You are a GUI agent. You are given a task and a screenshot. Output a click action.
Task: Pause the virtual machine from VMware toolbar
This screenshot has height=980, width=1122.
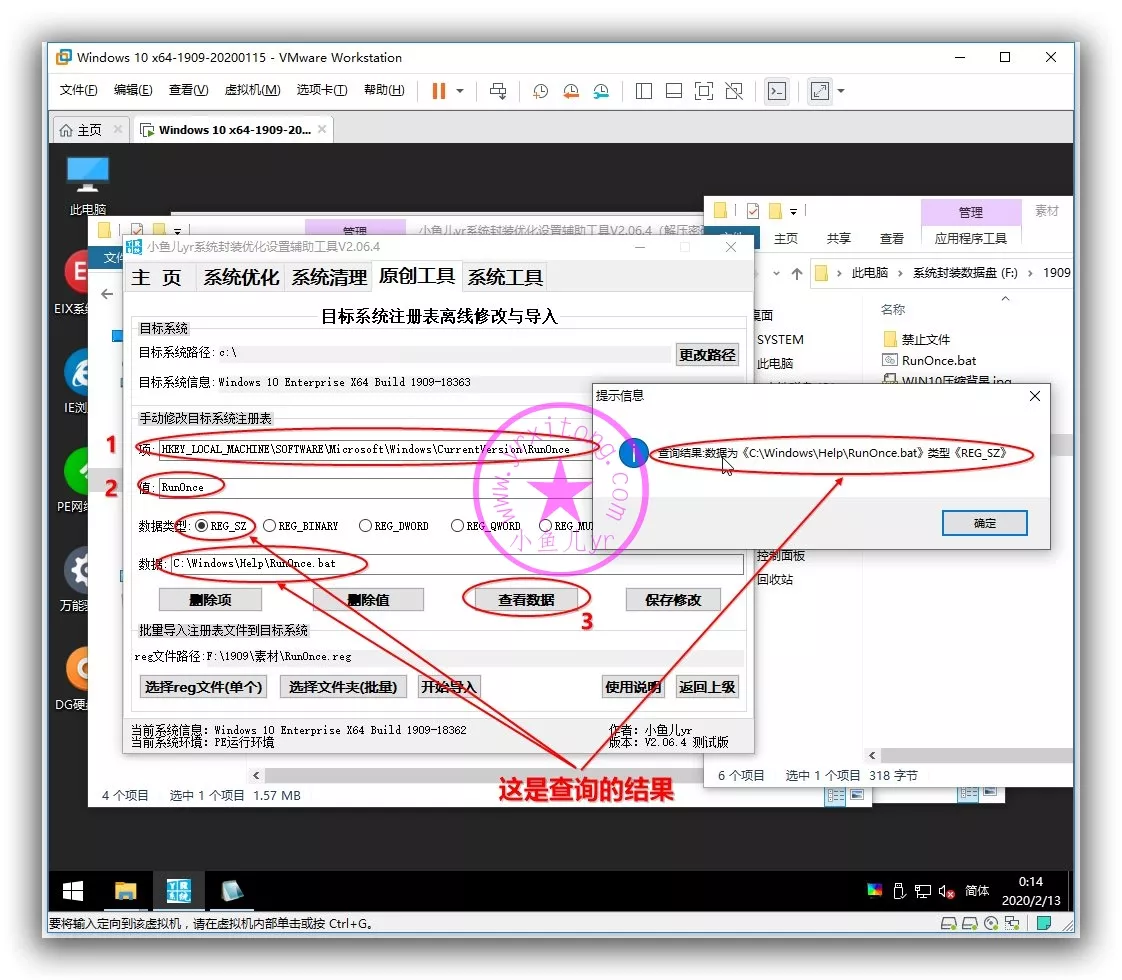click(x=438, y=91)
